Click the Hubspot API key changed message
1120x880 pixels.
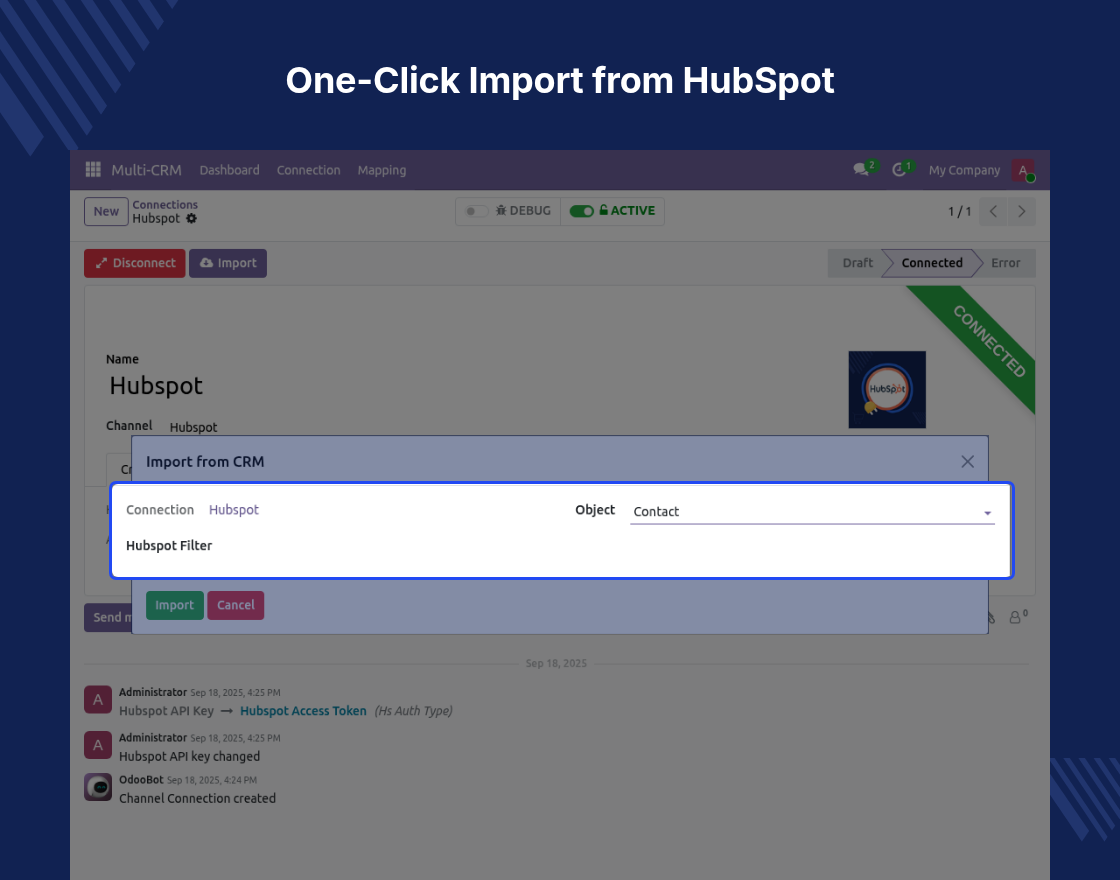point(189,756)
